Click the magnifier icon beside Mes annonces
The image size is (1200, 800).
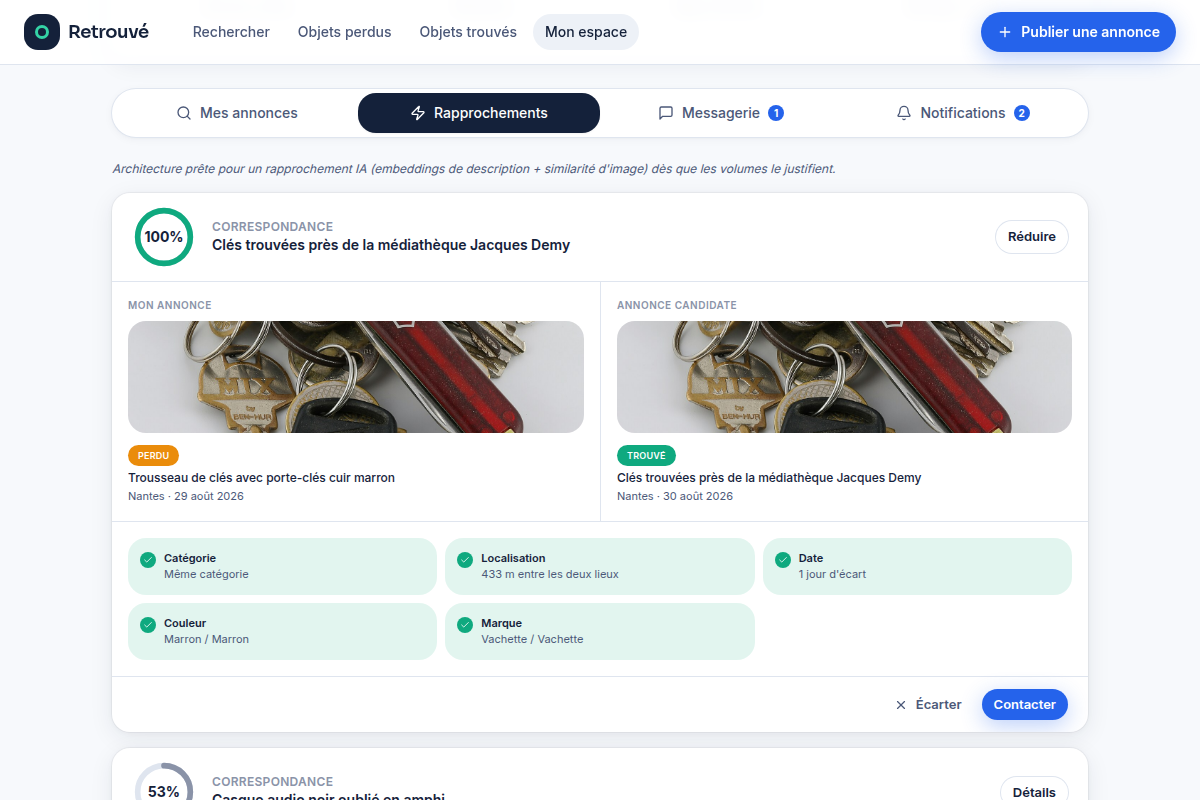(x=184, y=113)
